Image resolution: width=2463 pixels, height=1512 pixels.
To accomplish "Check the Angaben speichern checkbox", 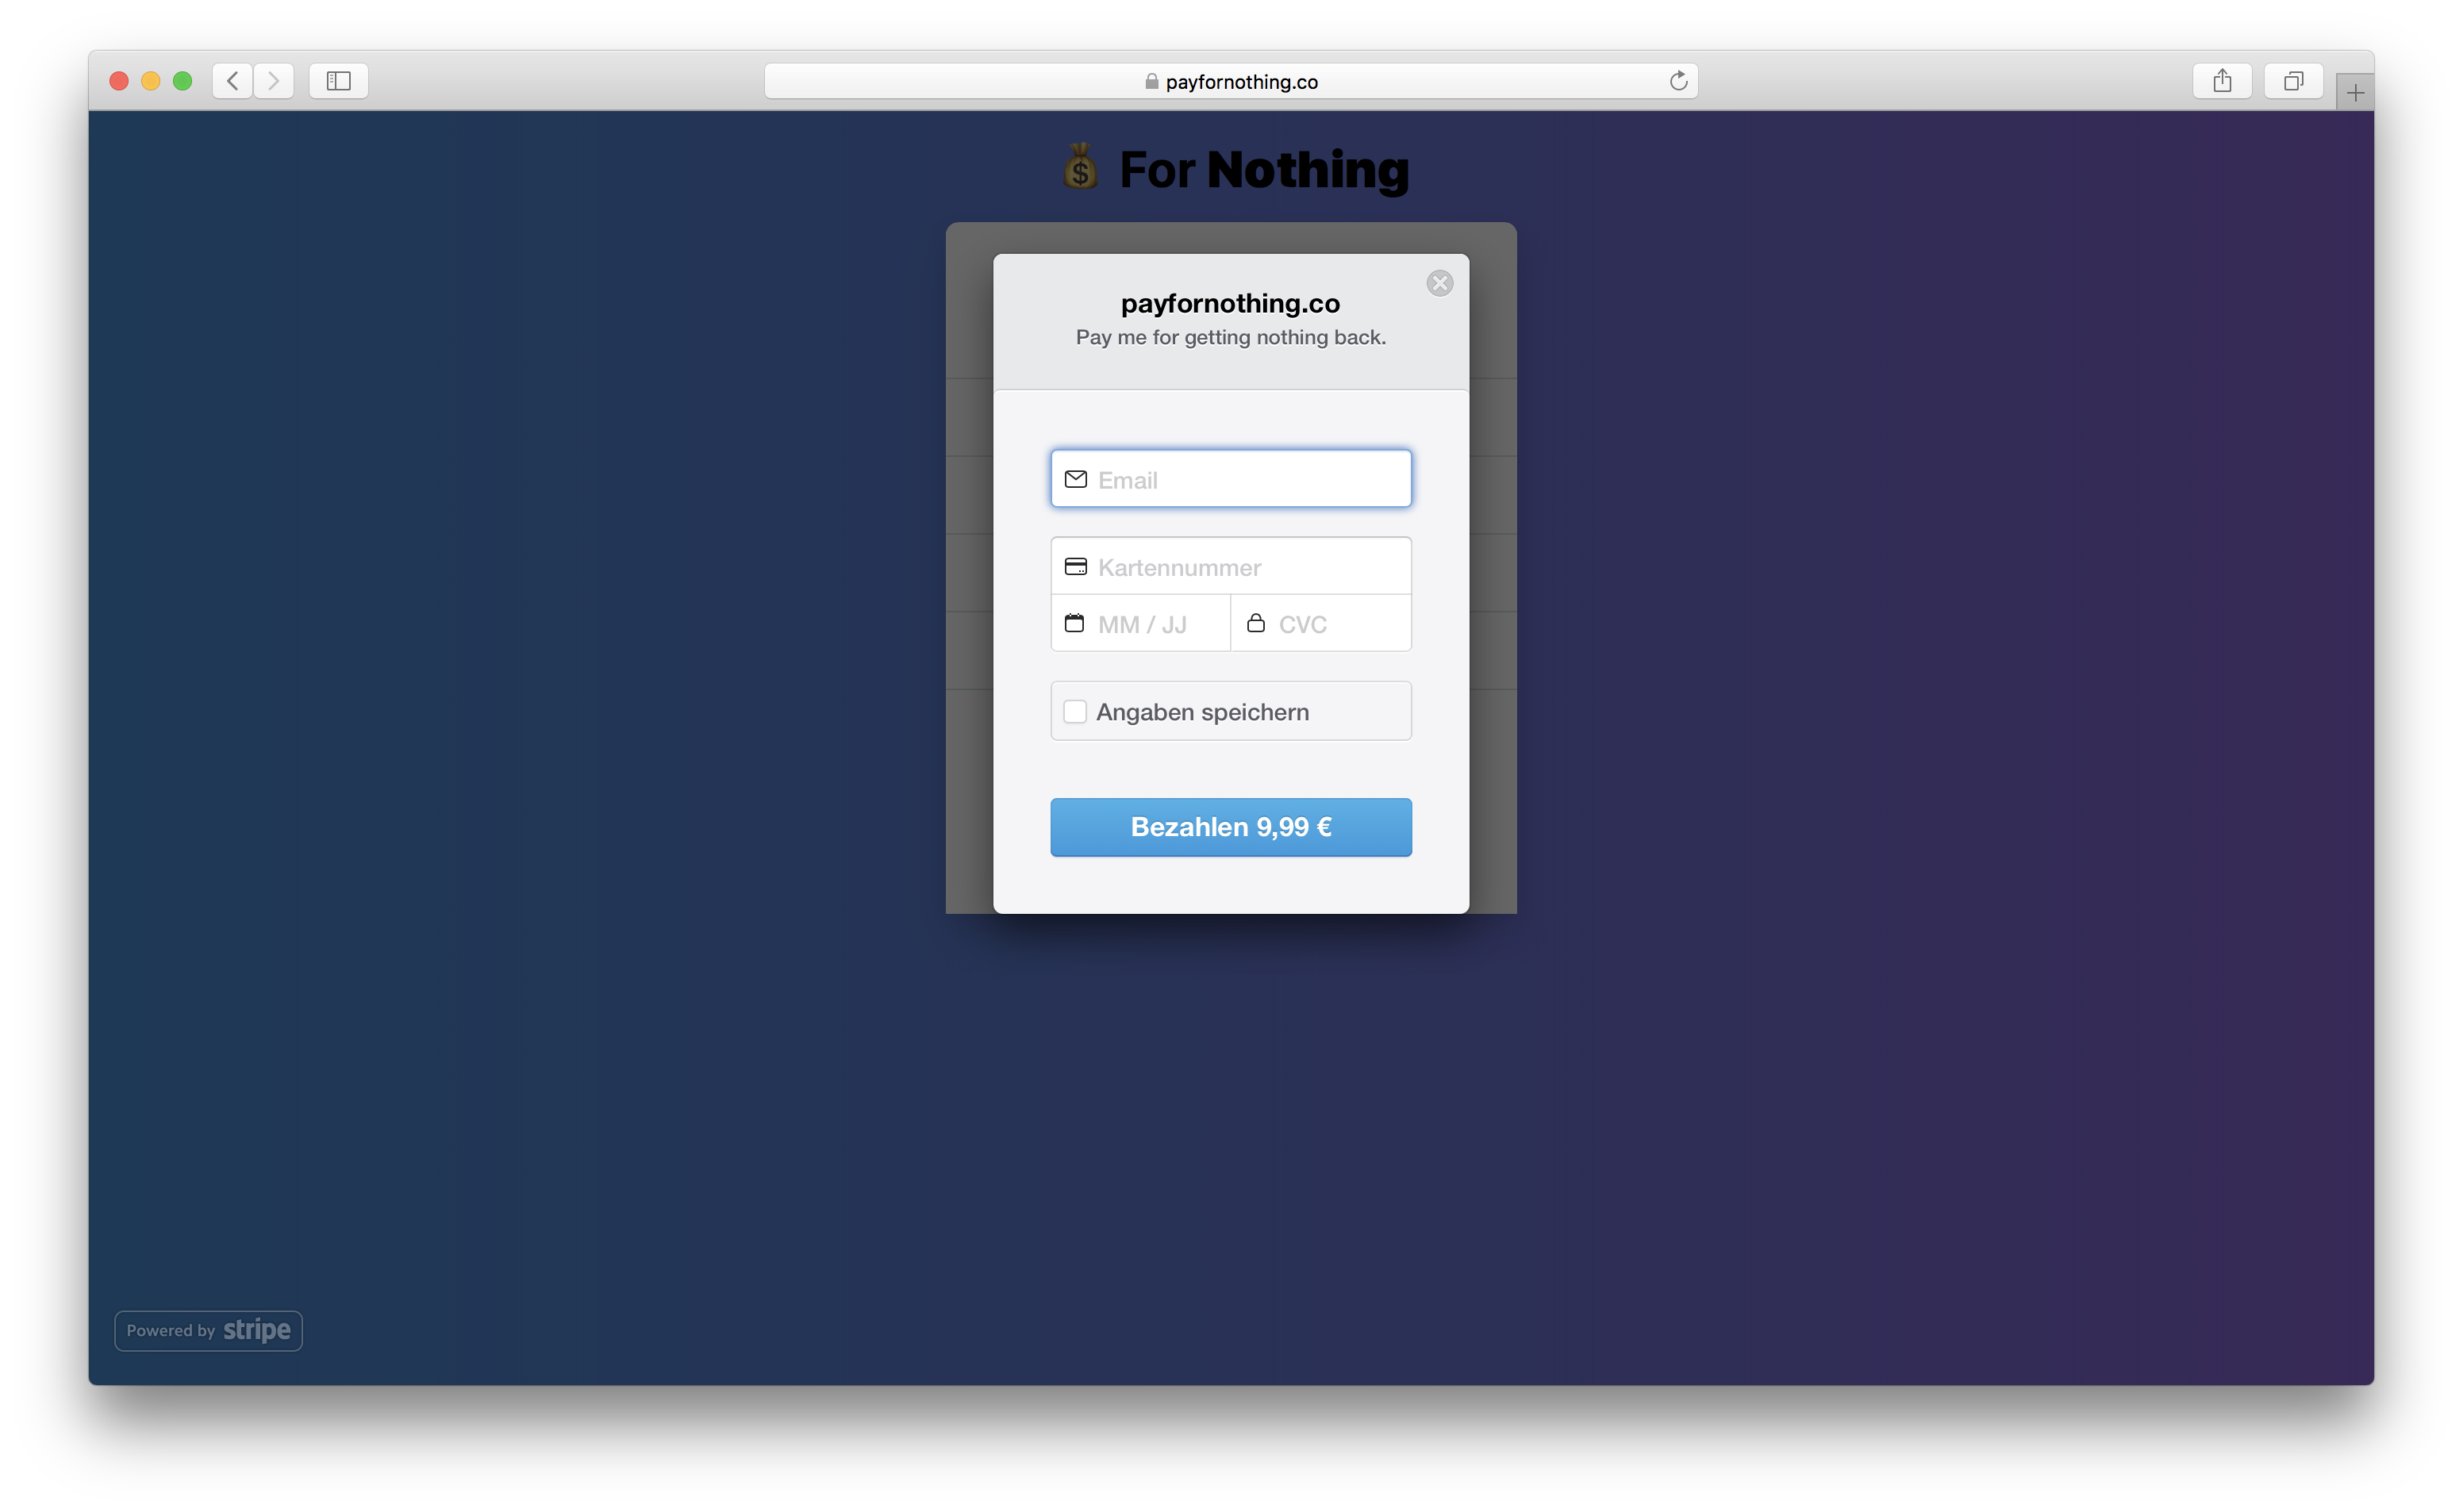I will [1075, 711].
